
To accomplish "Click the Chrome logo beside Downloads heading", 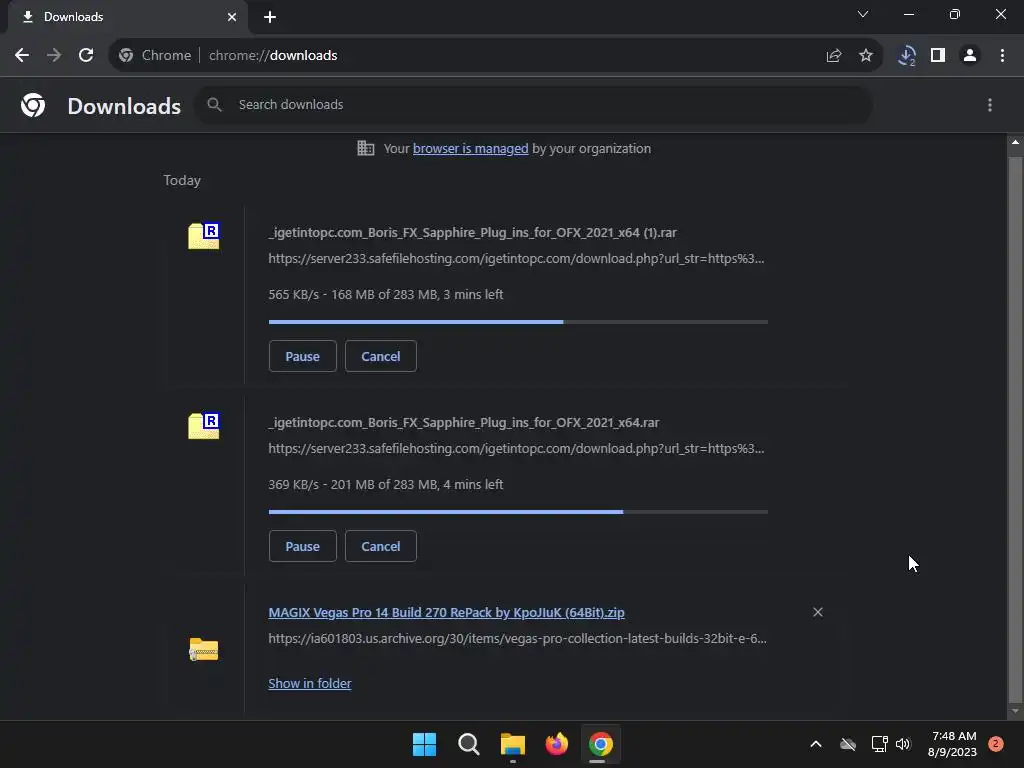I will coord(33,105).
